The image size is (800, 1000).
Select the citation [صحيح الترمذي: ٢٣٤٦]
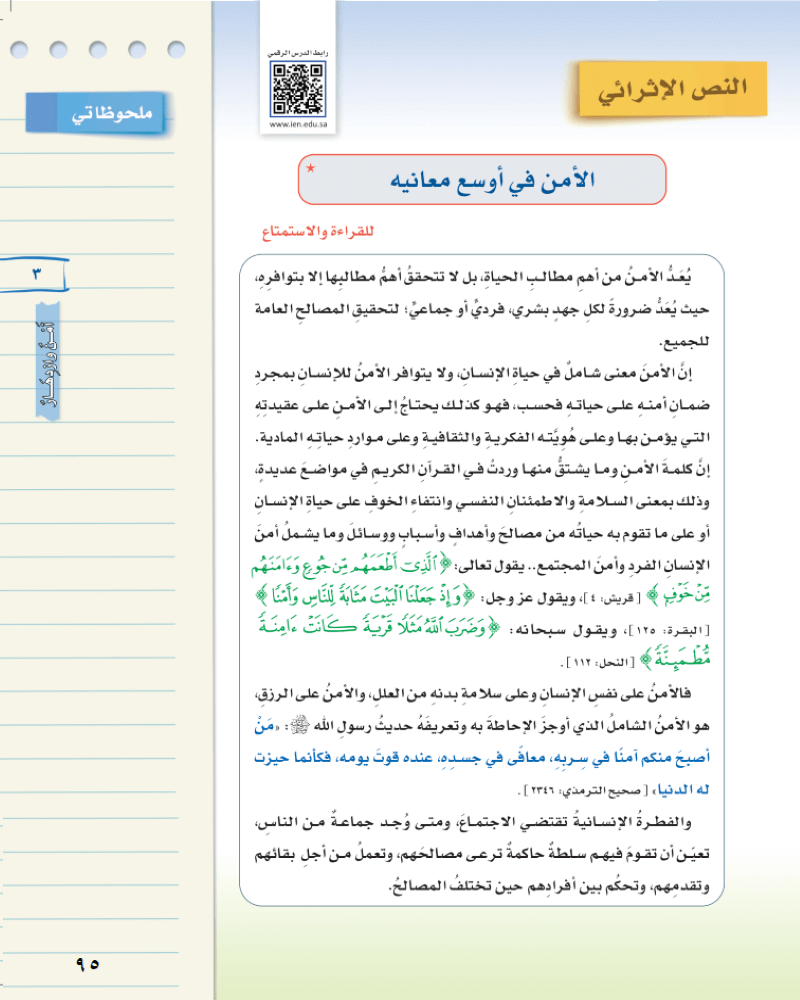coord(584,791)
